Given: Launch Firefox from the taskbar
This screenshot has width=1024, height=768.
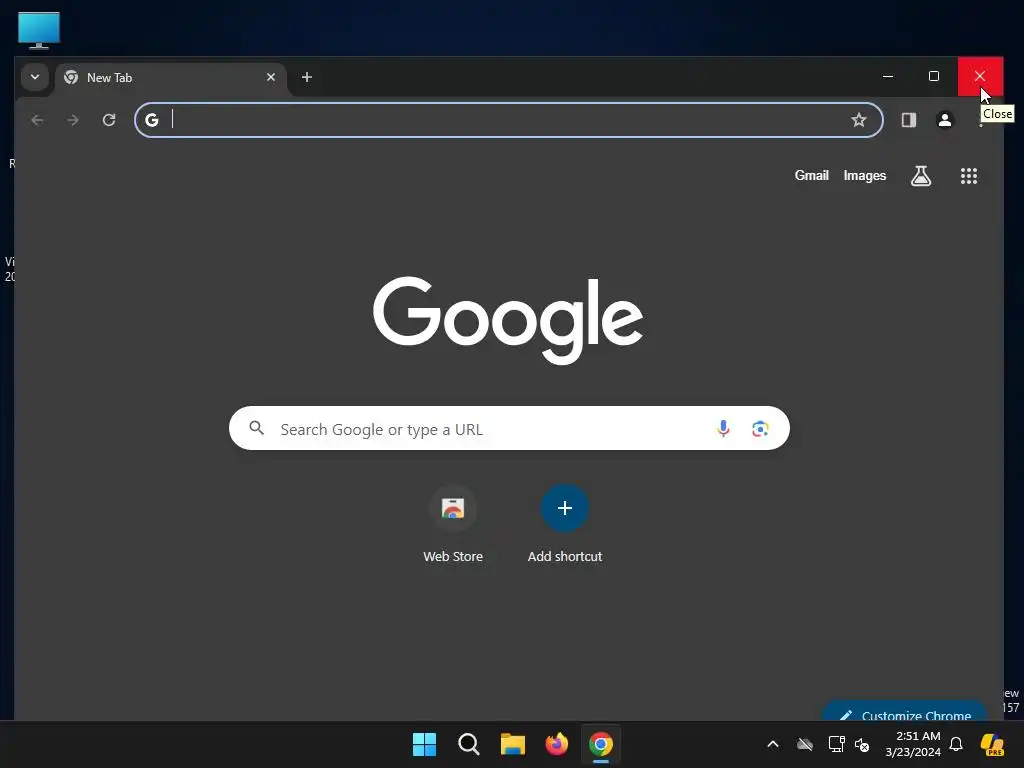Looking at the screenshot, I should click(556, 744).
